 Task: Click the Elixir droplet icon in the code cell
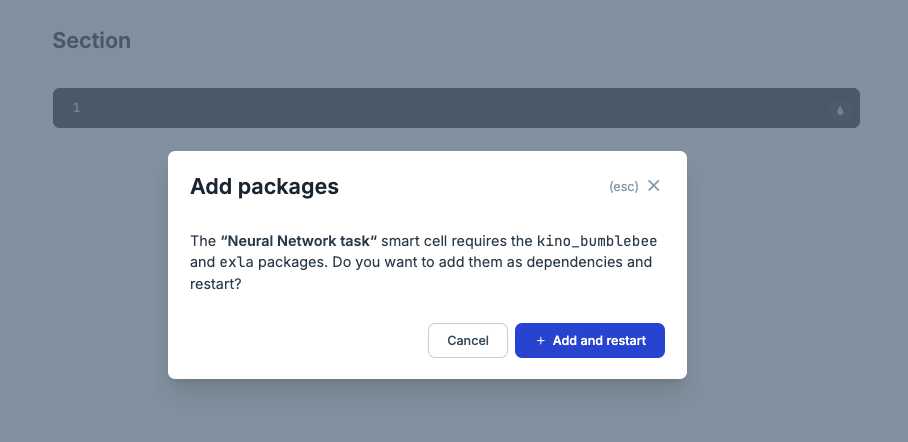840,110
